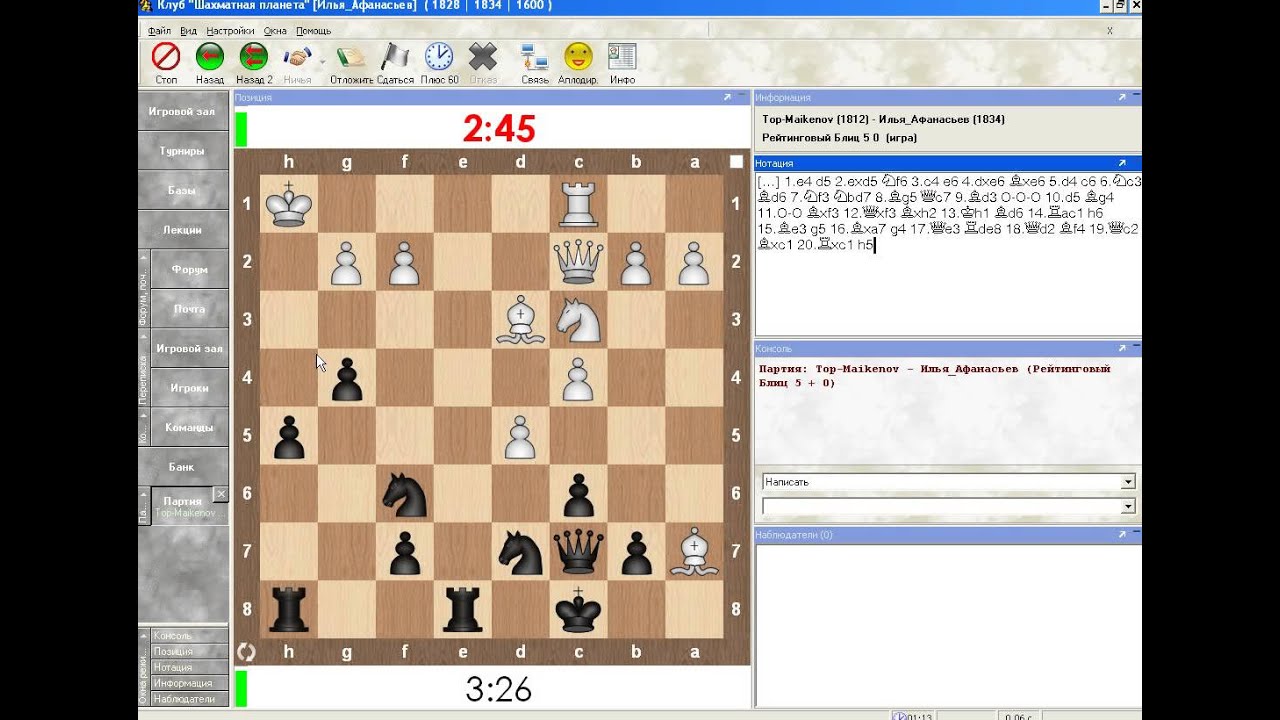
Task: Show the Информация window from the sidebar list
Action: 189,684
